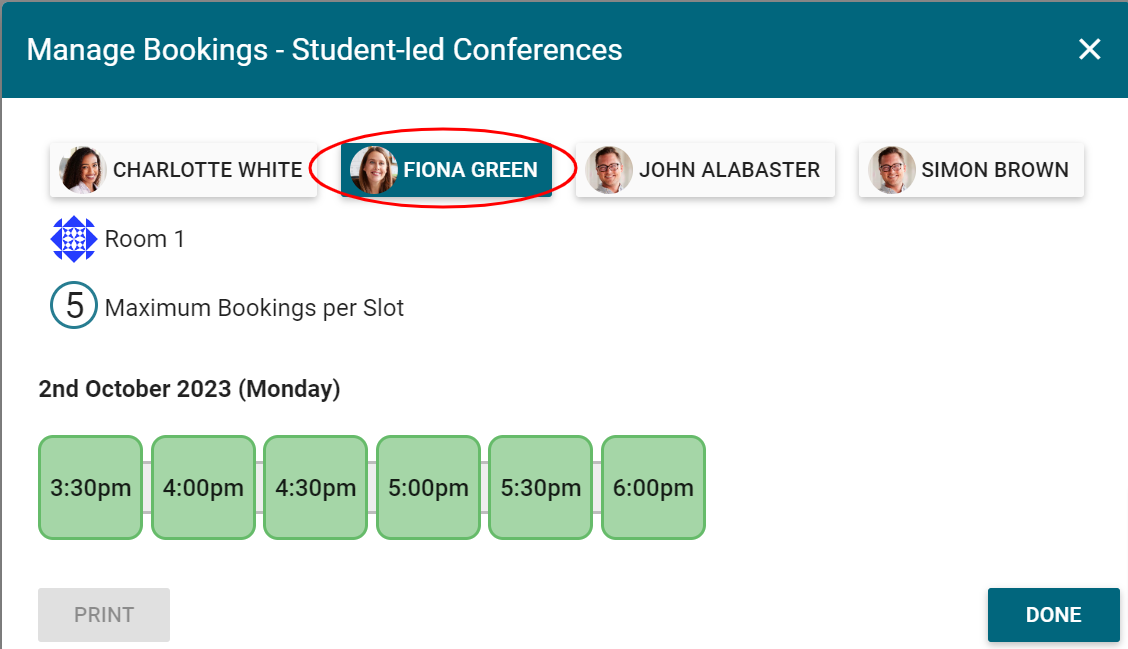1128x649 pixels.
Task: Click the 2nd October 2023 date heading
Action: [188, 388]
